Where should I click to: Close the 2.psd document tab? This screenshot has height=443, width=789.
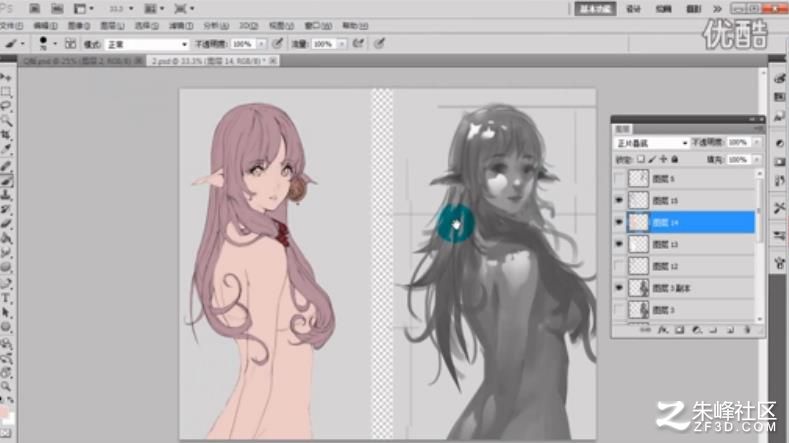tap(272, 61)
